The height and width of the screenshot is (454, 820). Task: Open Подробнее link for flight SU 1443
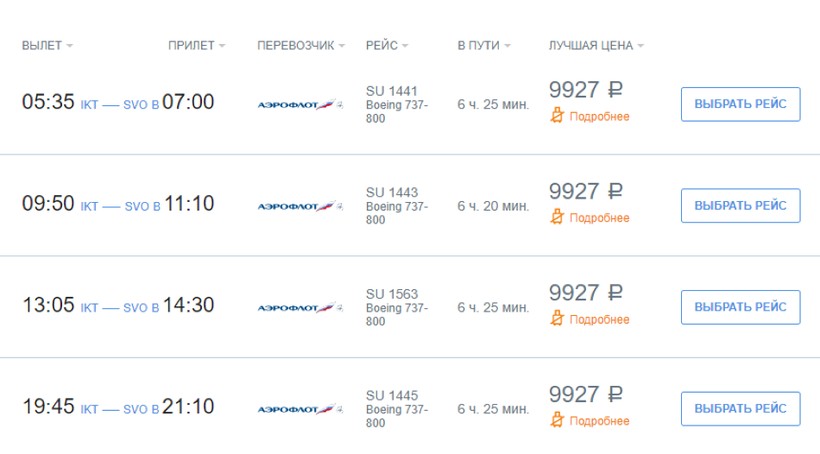tap(599, 218)
